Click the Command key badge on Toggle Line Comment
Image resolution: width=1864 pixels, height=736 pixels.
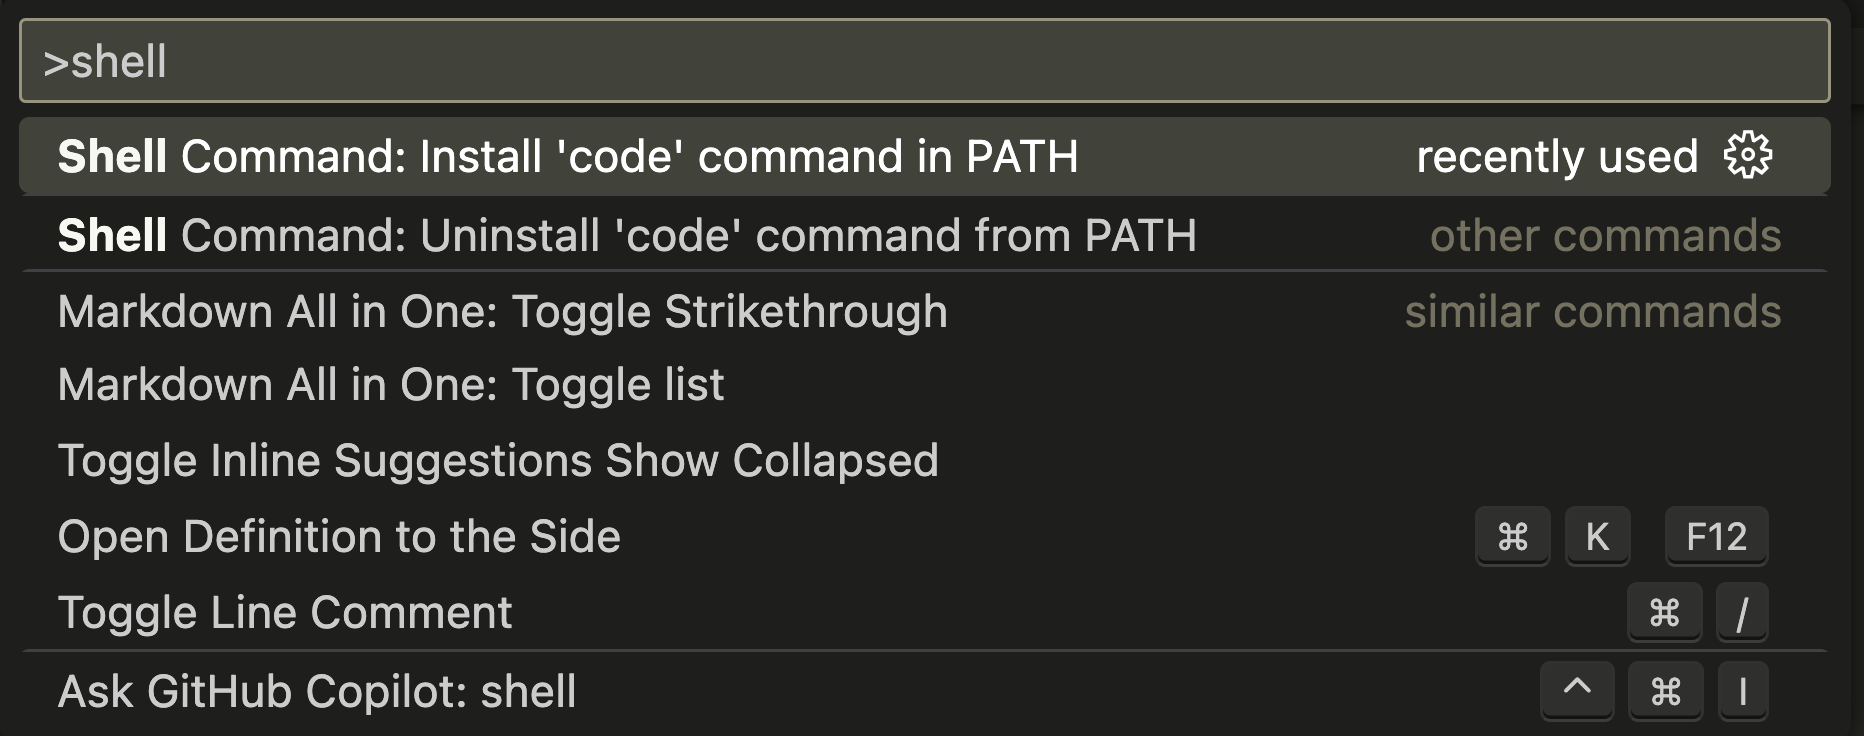(x=1664, y=613)
